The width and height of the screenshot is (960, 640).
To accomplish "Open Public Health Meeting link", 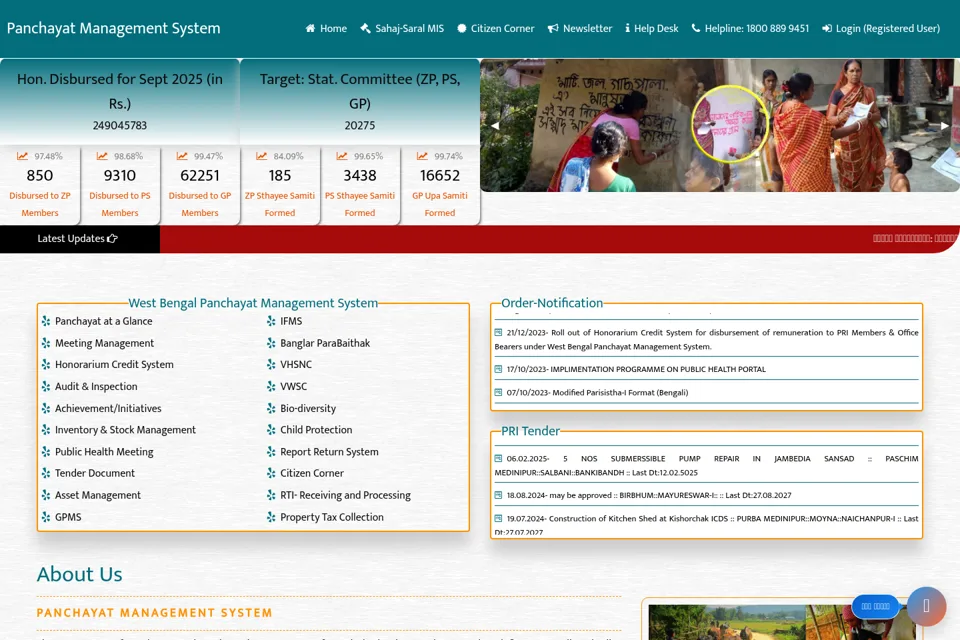I will (x=104, y=452).
